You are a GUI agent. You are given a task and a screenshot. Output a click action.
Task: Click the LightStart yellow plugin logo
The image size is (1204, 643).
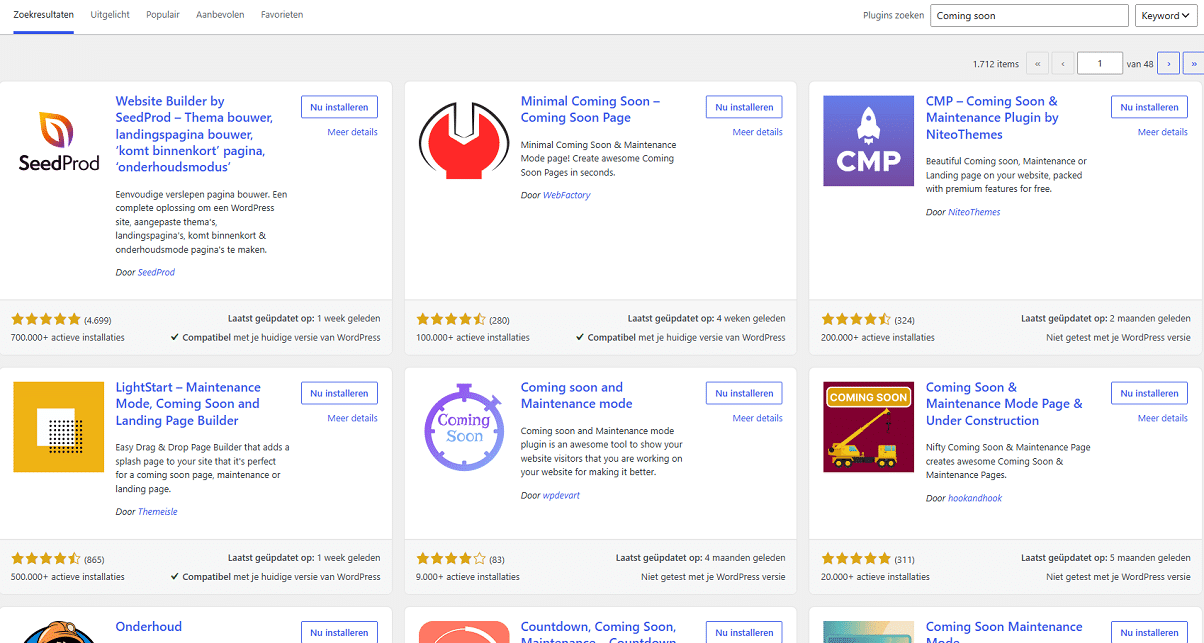pyautogui.click(x=59, y=427)
